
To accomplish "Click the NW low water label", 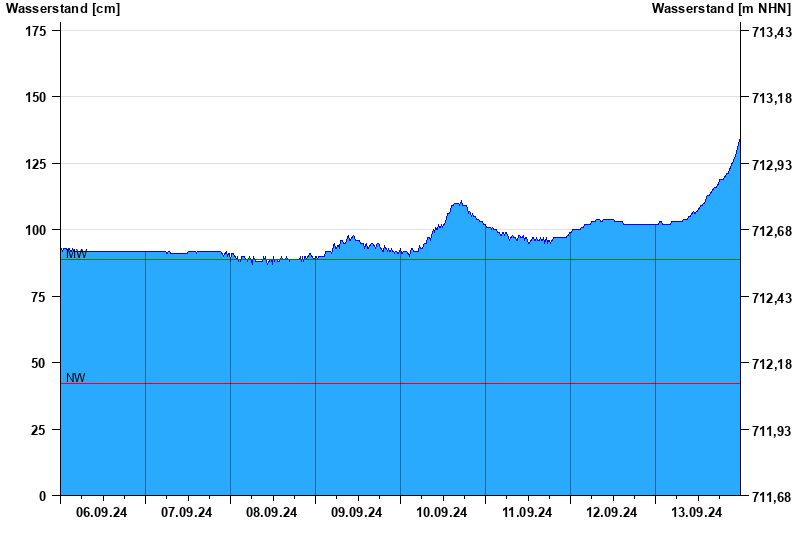I will (76, 378).
